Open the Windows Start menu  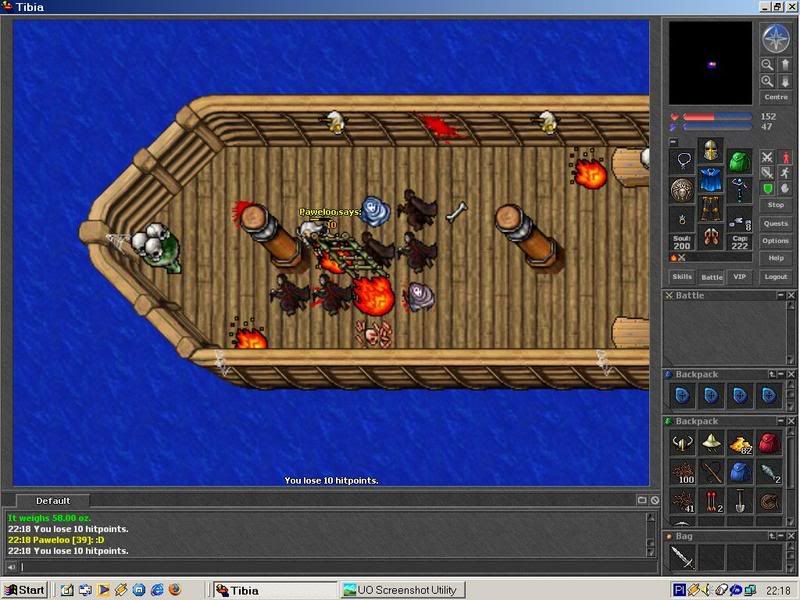(24, 590)
